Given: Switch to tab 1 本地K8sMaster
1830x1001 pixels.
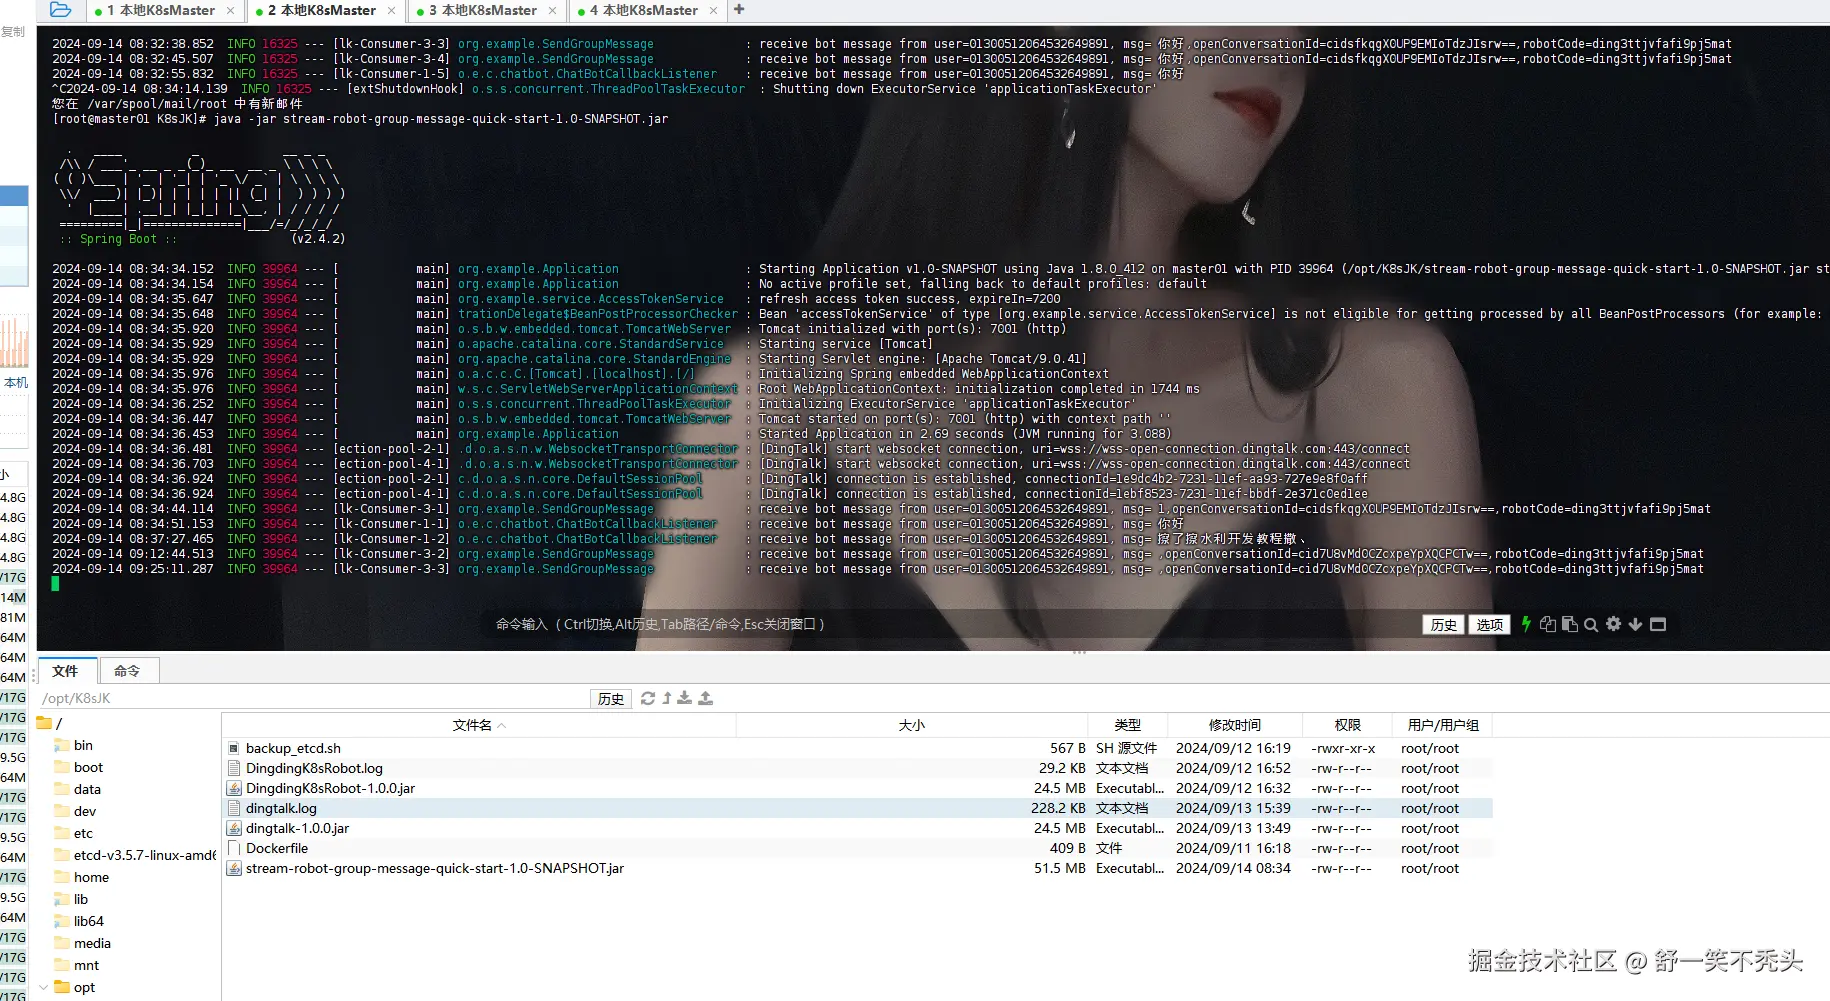Looking at the screenshot, I should tap(166, 11).
